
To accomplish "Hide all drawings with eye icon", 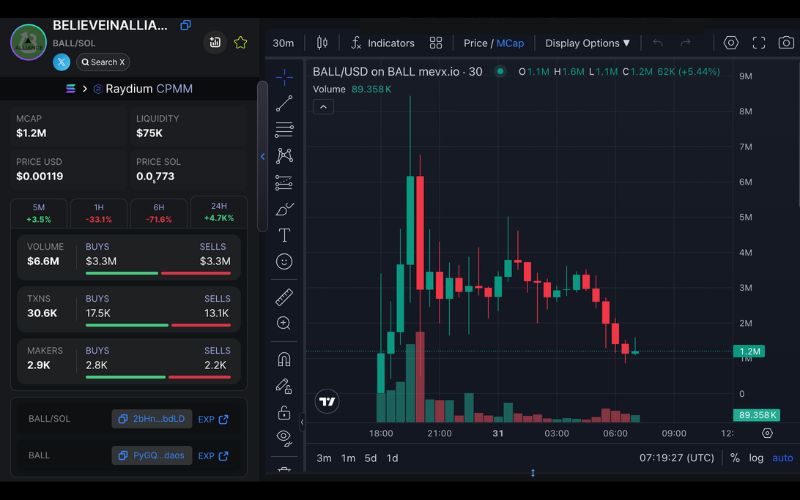I will click(284, 438).
